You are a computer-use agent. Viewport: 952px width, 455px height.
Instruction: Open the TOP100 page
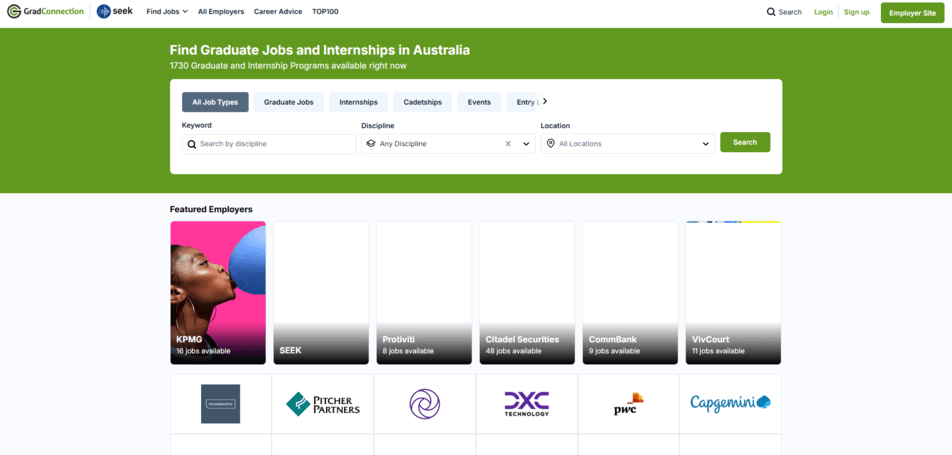coord(325,12)
